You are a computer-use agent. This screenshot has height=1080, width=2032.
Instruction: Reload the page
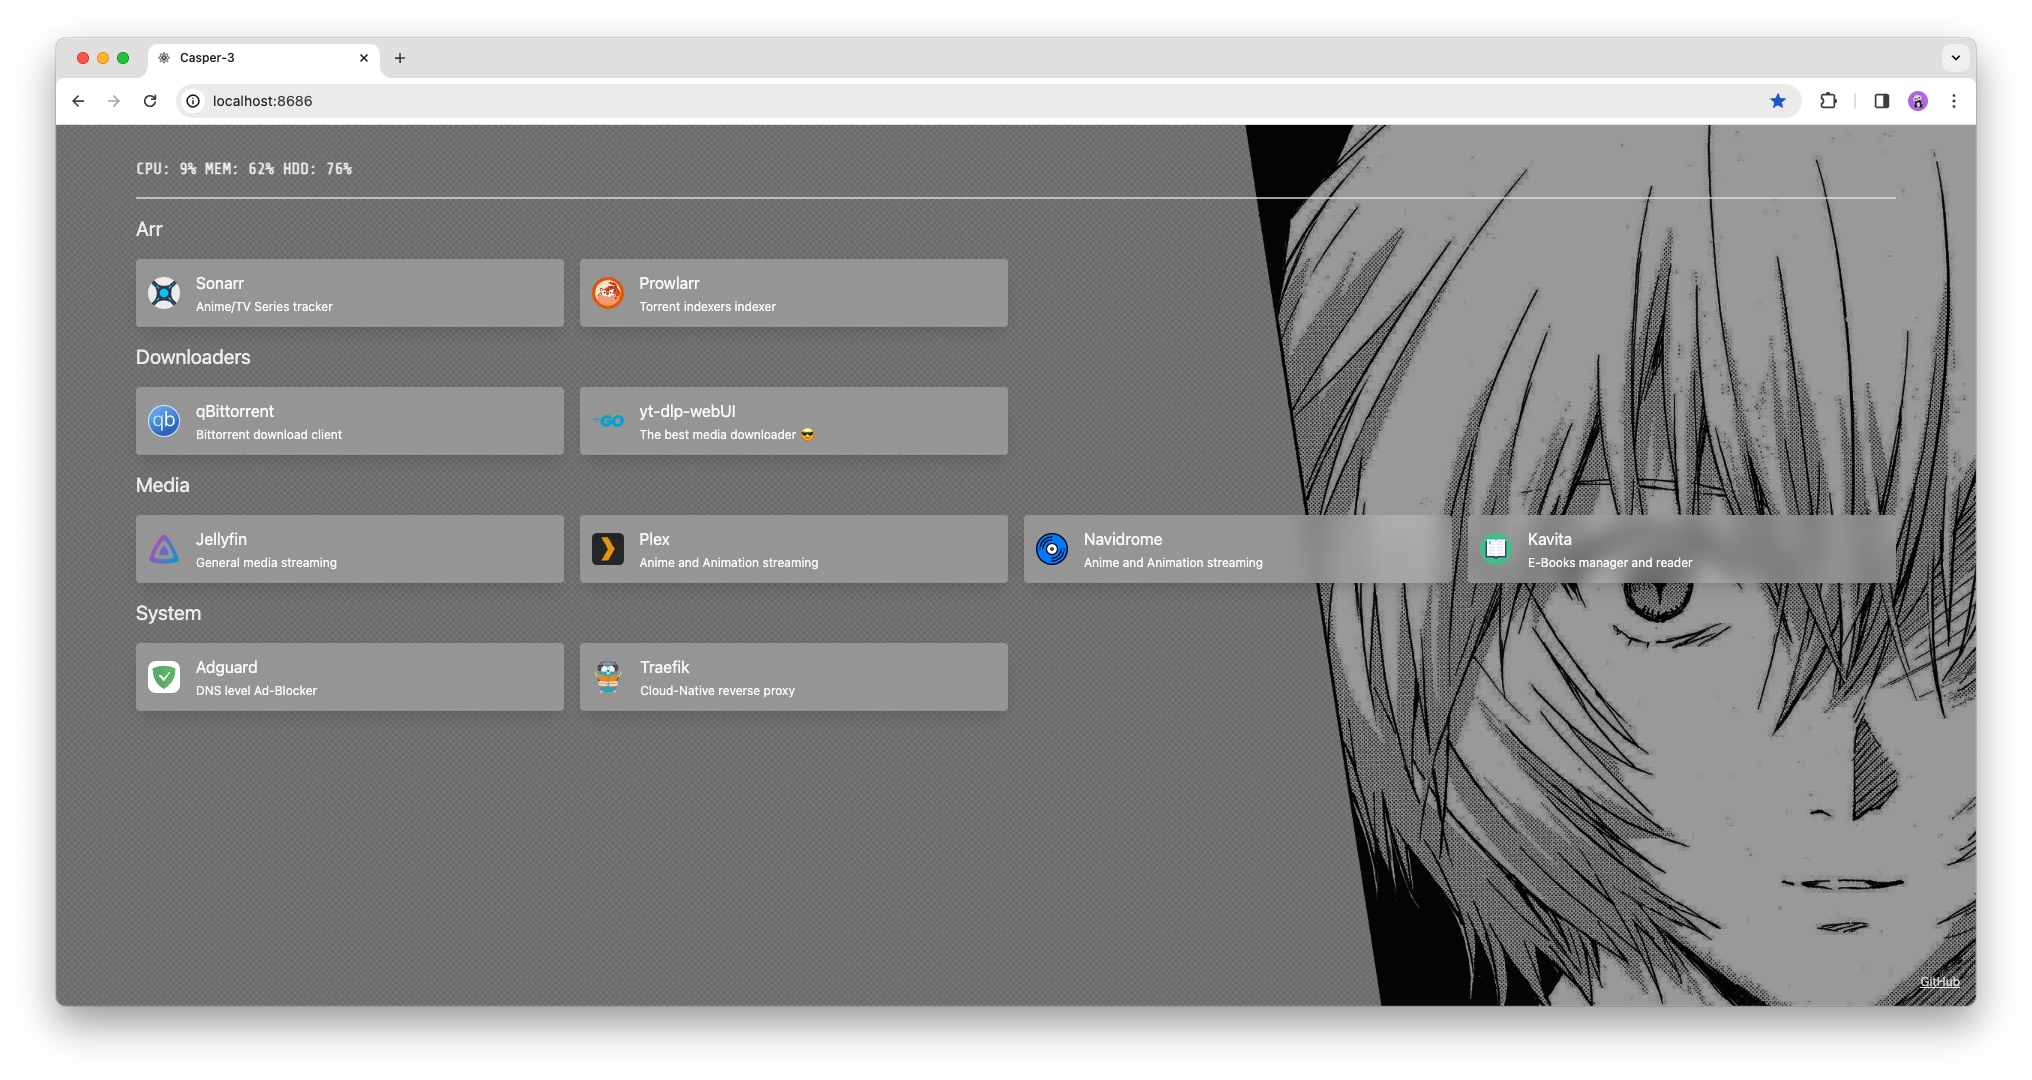pyautogui.click(x=150, y=101)
